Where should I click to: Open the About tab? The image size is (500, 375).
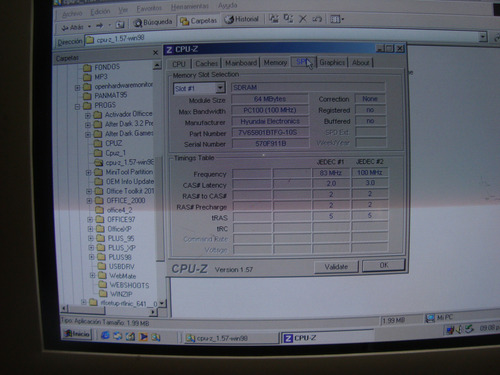361,62
